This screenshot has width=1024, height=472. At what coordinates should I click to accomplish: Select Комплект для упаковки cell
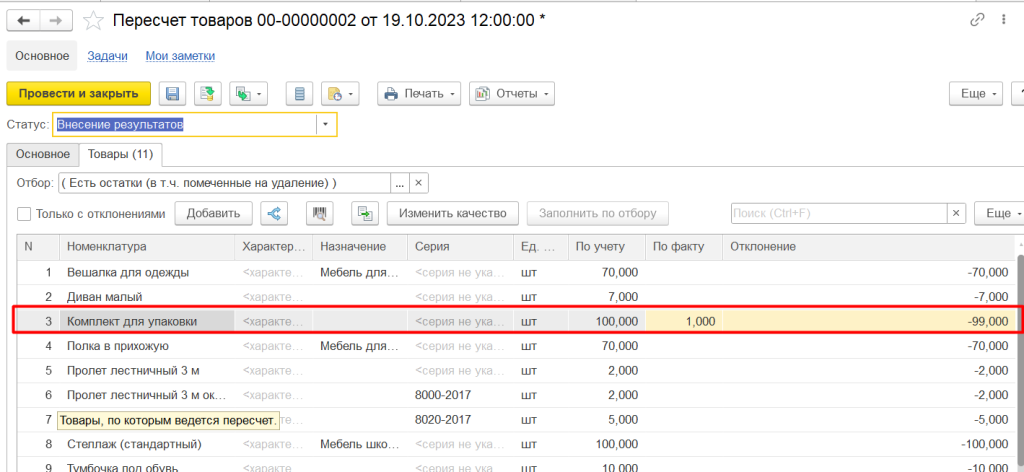[147, 321]
